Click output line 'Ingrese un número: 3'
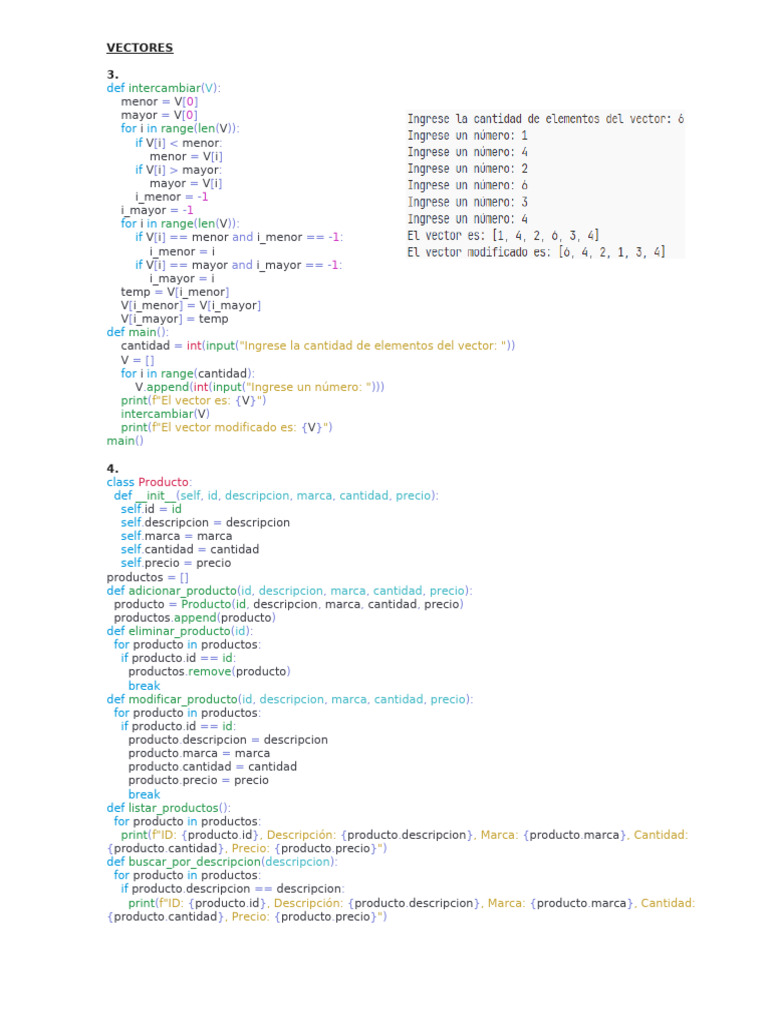This screenshot has width=768, height=1024. (x=468, y=202)
